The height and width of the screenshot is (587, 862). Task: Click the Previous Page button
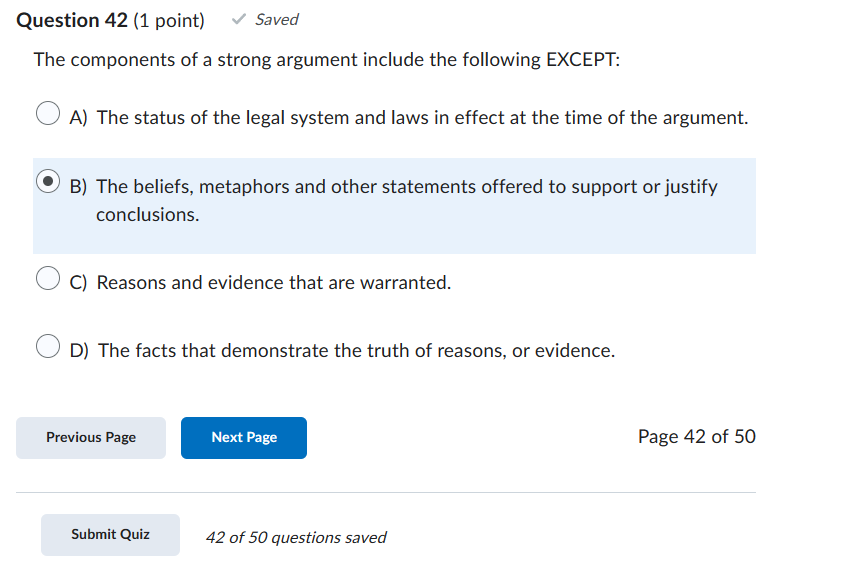pyautogui.click(x=90, y=437)
